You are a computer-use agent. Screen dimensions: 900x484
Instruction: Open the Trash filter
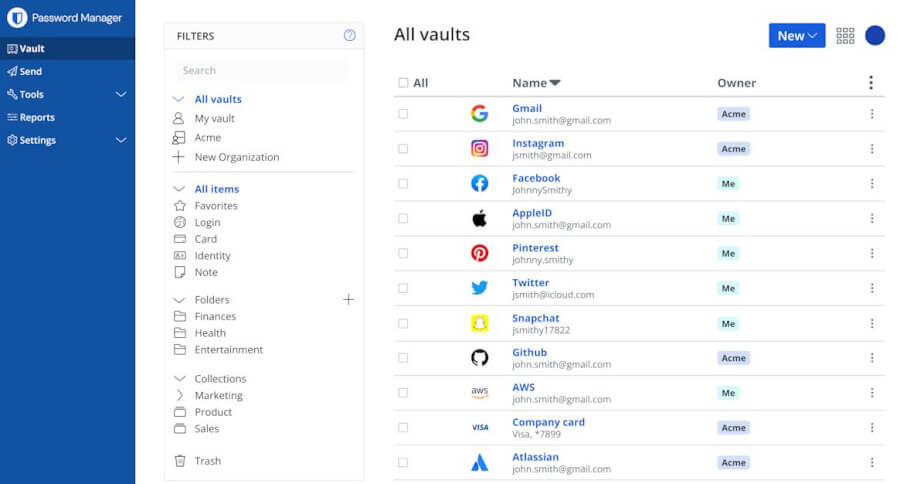pos(207,461)
